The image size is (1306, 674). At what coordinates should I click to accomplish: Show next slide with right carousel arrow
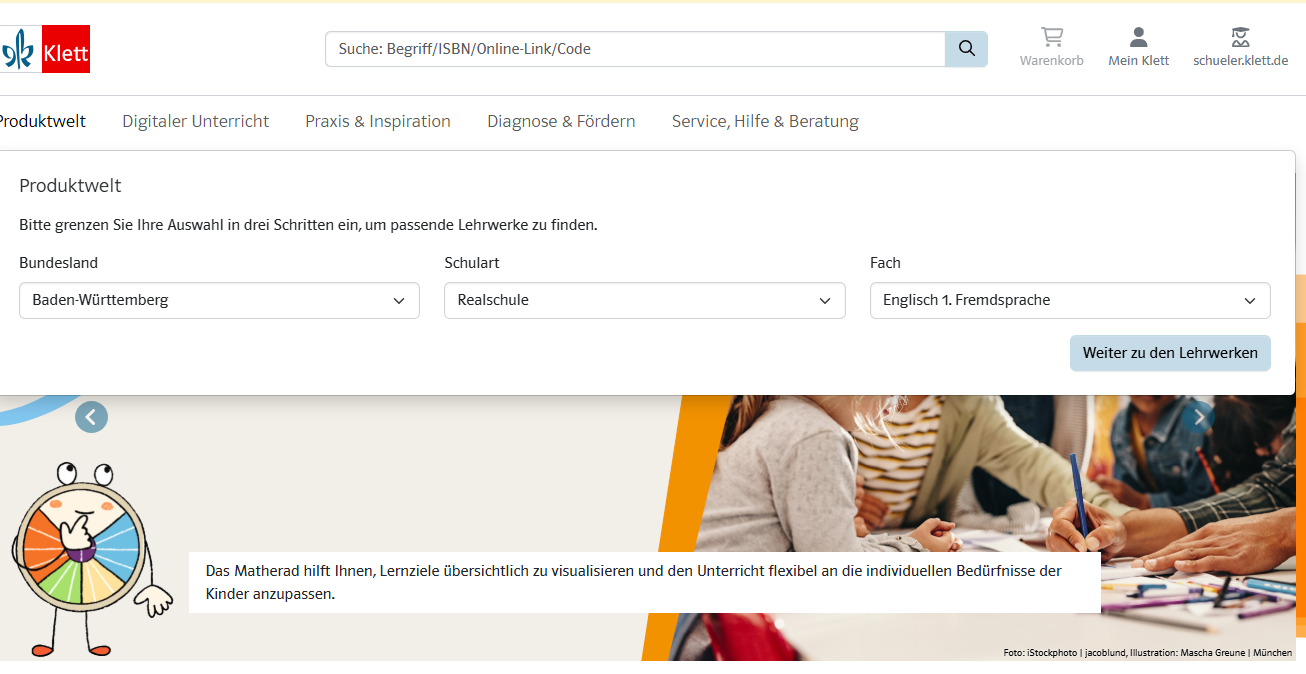tap(1198, 417)
